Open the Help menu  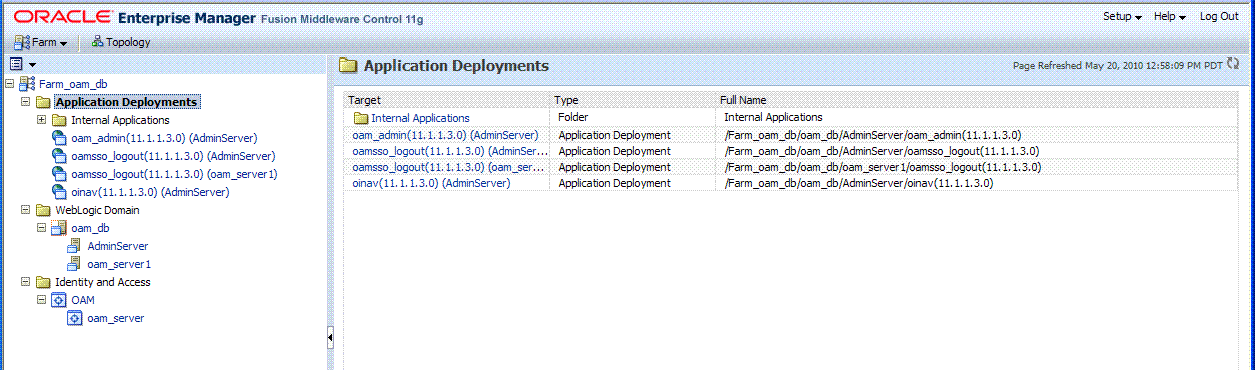[1169, 17]
